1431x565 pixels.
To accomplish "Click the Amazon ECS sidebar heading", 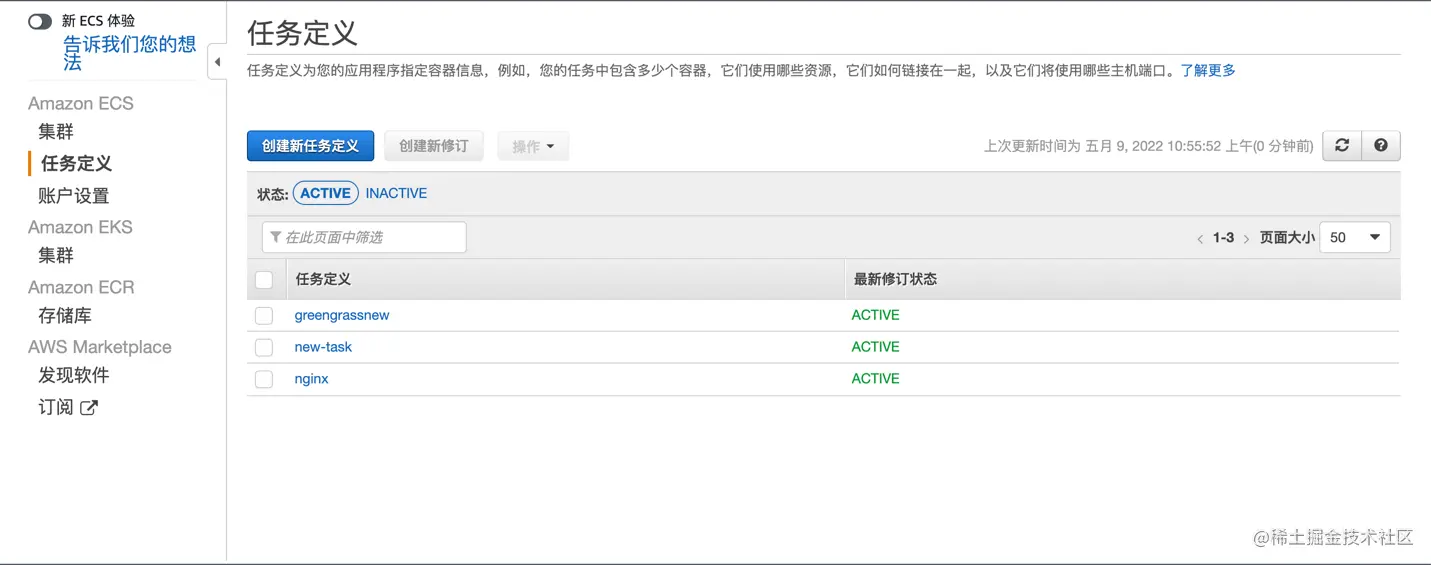I will [x=80, y=103].
